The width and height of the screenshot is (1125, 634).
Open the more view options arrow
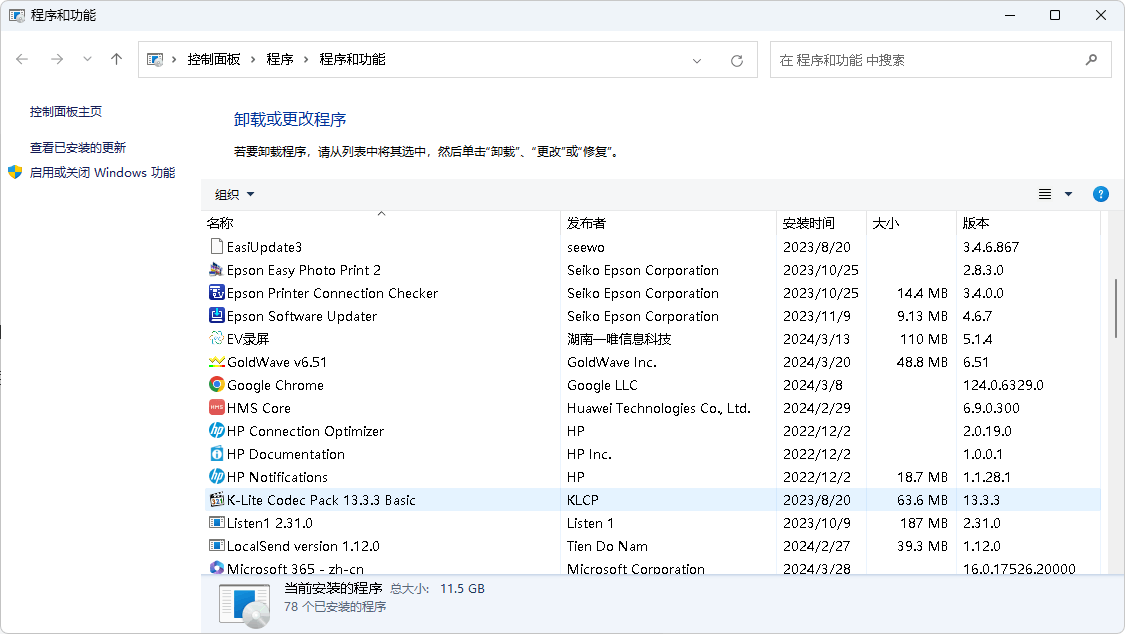[1068, 194]
